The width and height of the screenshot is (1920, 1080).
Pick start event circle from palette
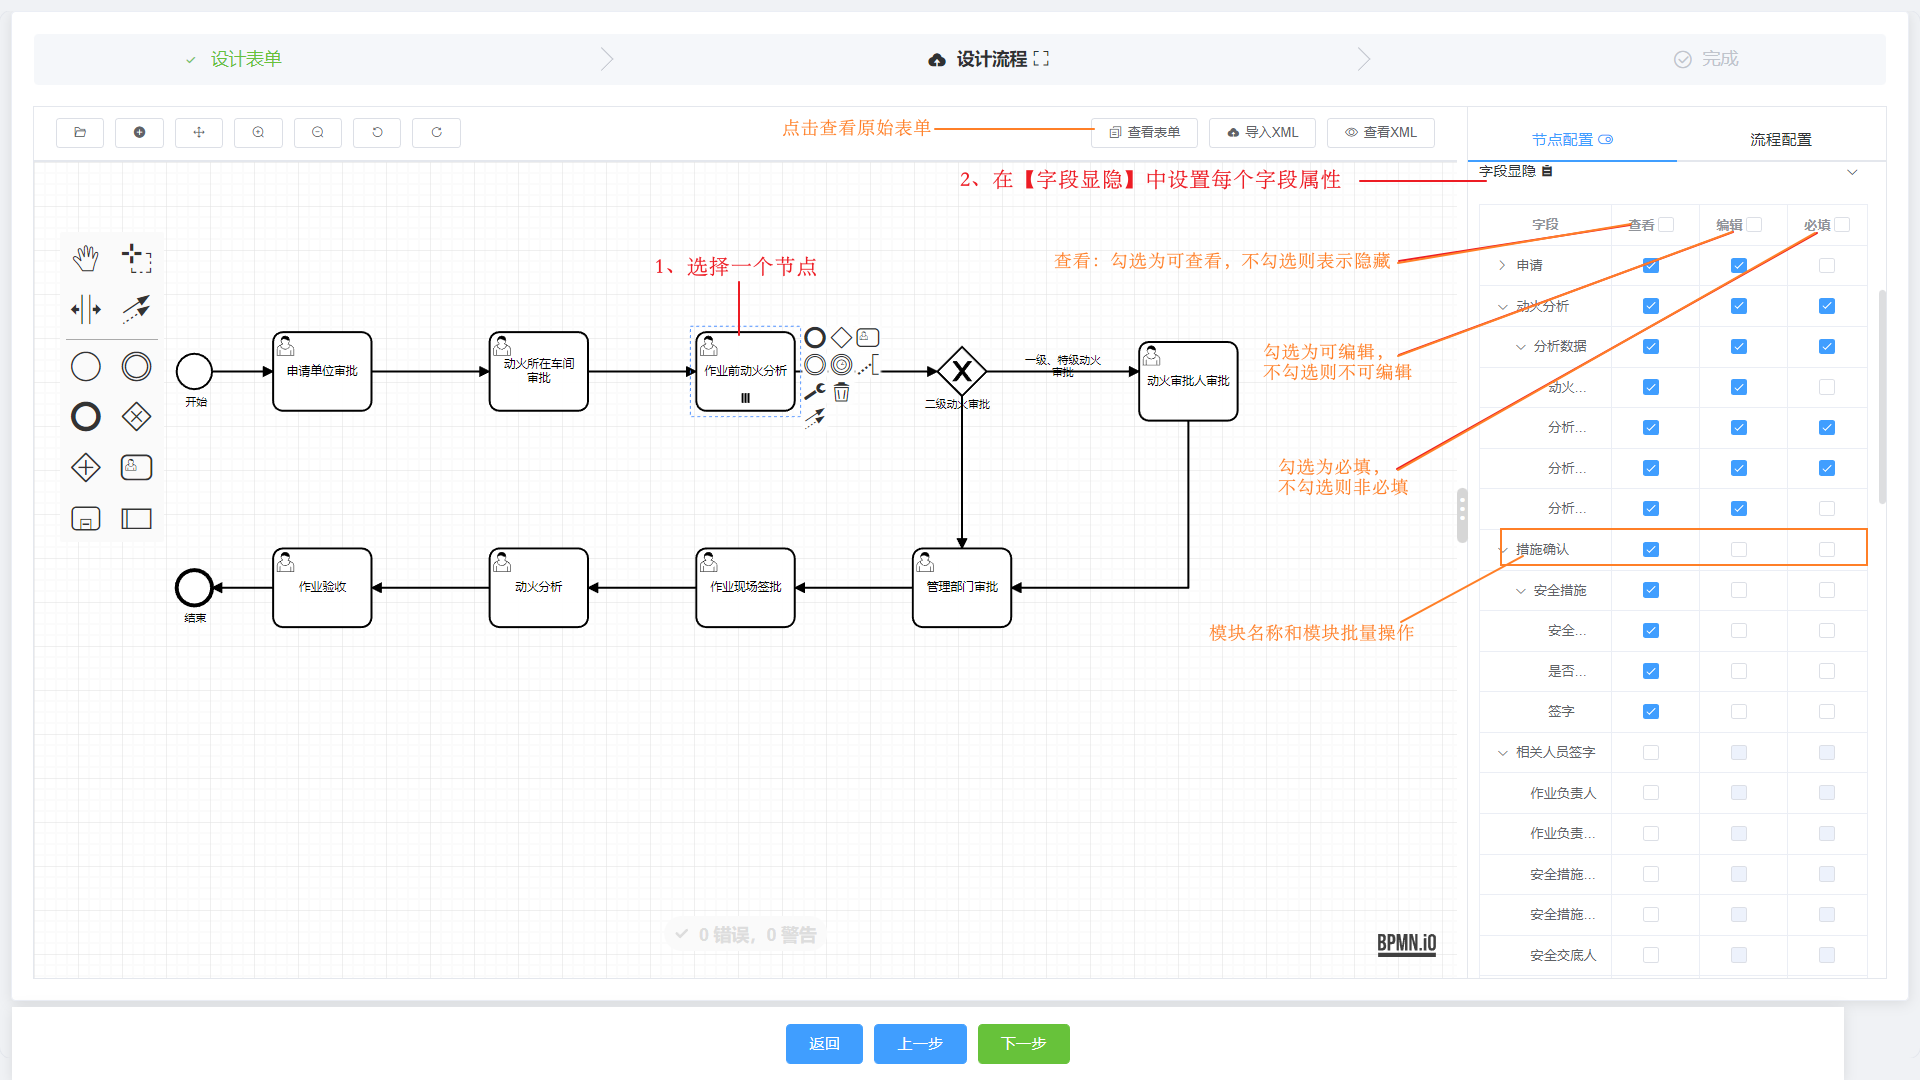(x=86, y=367)
